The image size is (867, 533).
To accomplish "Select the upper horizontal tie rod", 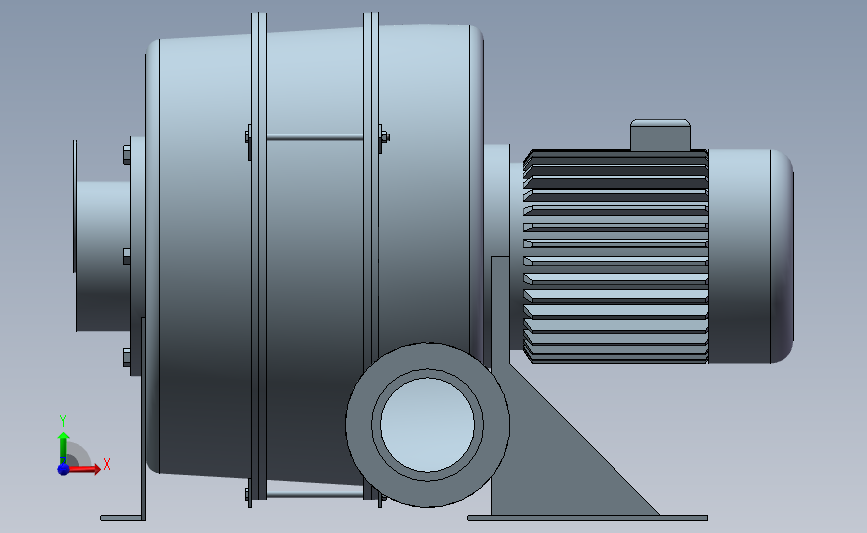I will [315, 137].
